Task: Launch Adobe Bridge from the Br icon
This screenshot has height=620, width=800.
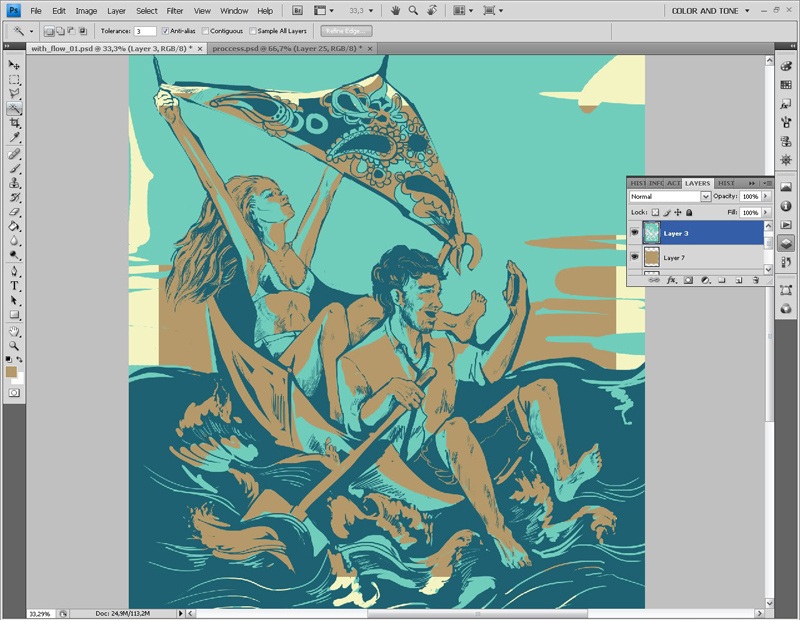Action: 300,10
